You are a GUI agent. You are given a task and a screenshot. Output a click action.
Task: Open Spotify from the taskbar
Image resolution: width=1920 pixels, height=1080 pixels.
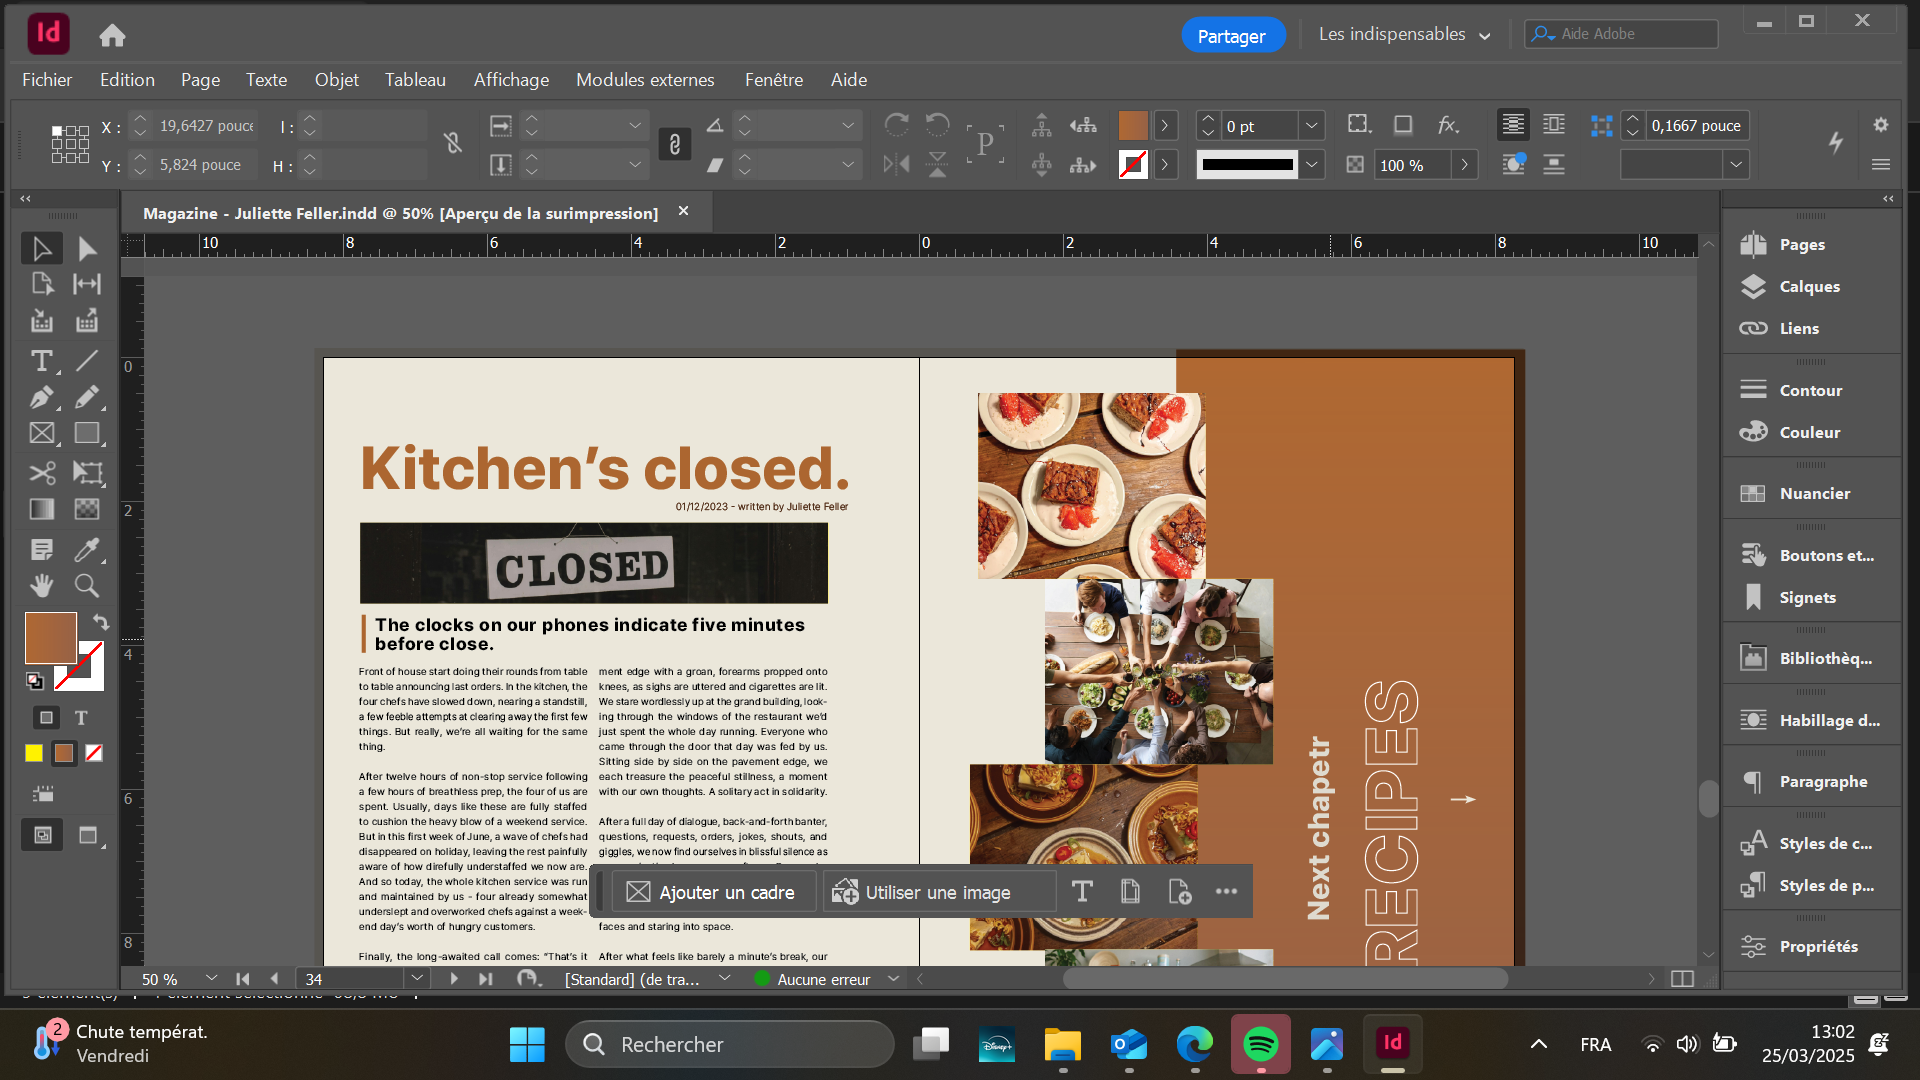pyautogui.click(x=1261, y=1045)
